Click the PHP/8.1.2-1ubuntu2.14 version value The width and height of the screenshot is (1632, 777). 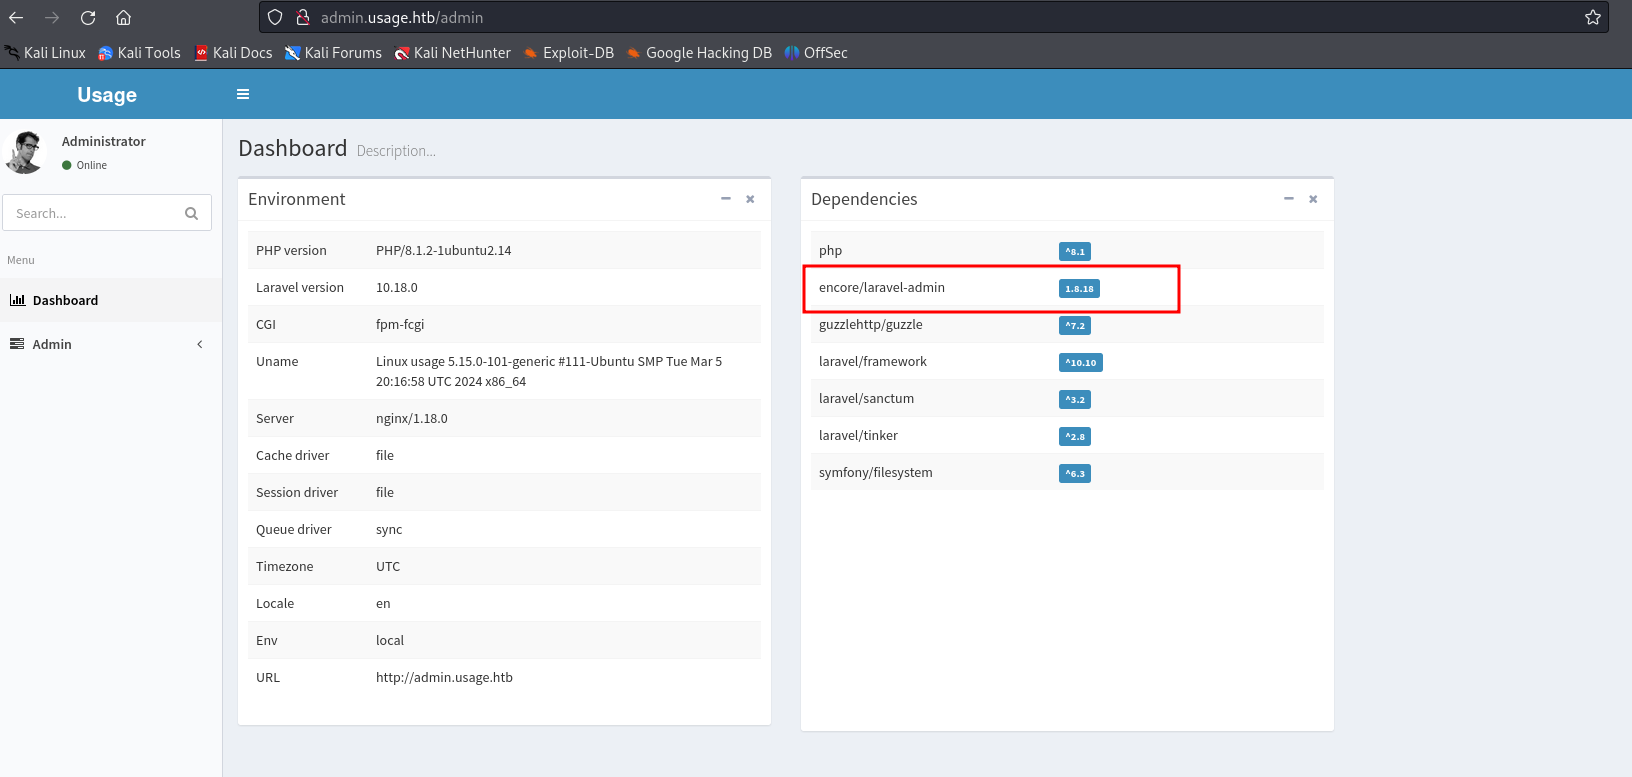coord(444,250)
